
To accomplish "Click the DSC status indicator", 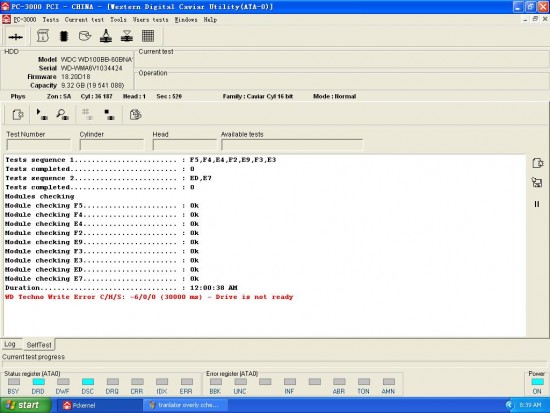I will click(x=88, y=382).
